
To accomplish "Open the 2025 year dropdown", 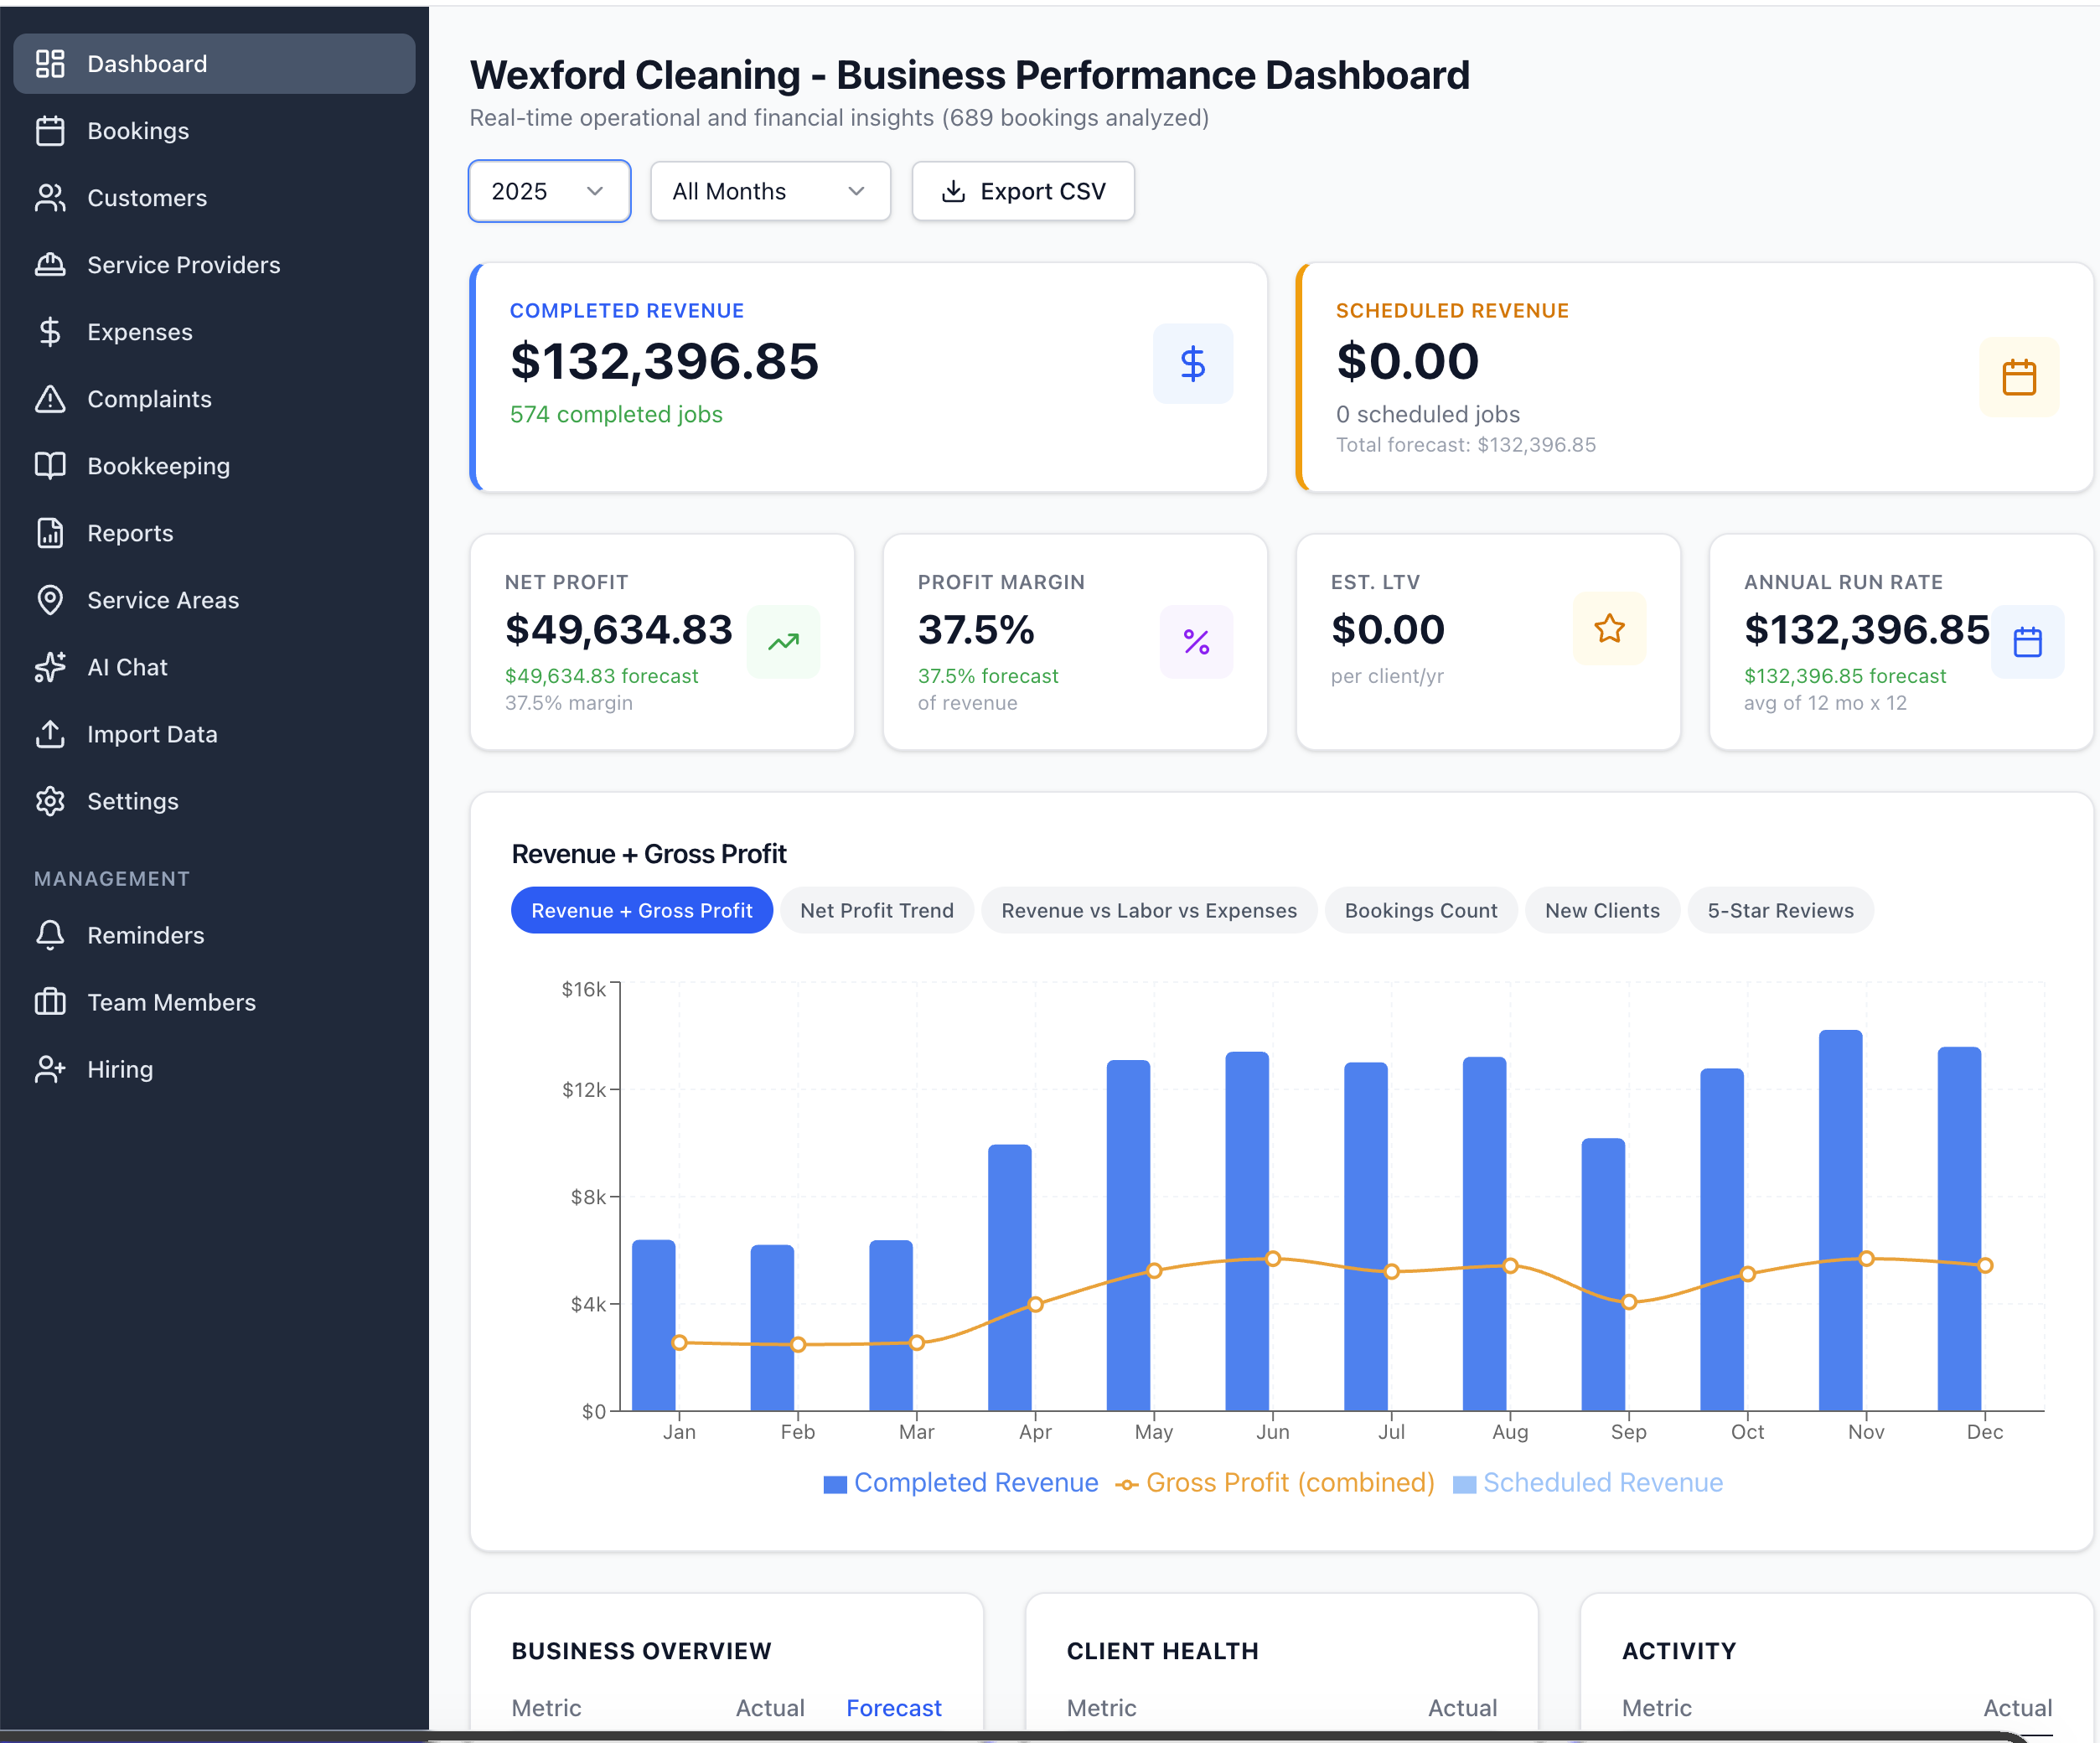I will [x=549, y=191].
